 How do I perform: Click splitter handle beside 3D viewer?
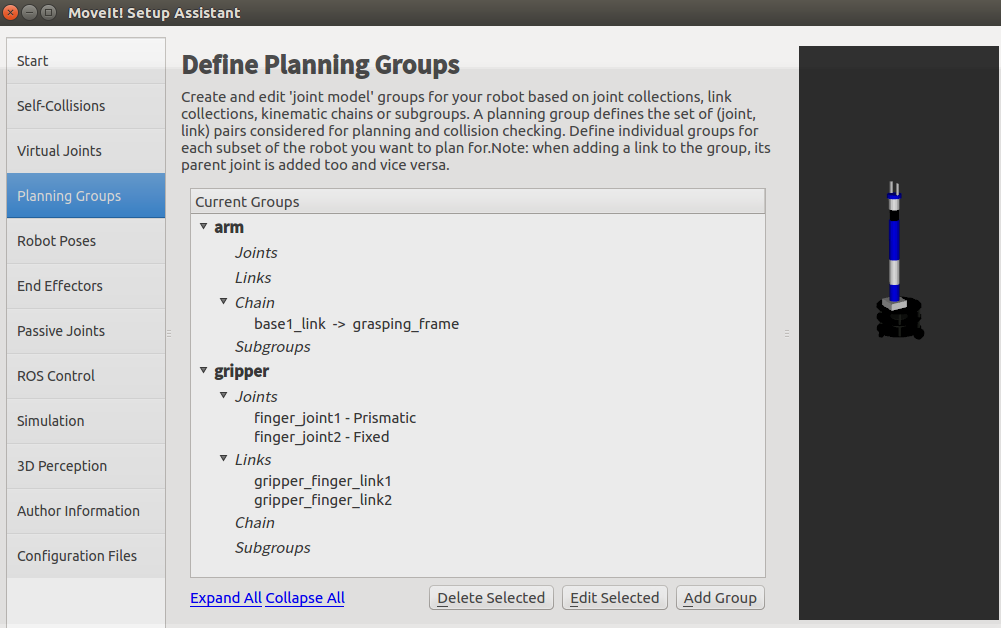786,333
